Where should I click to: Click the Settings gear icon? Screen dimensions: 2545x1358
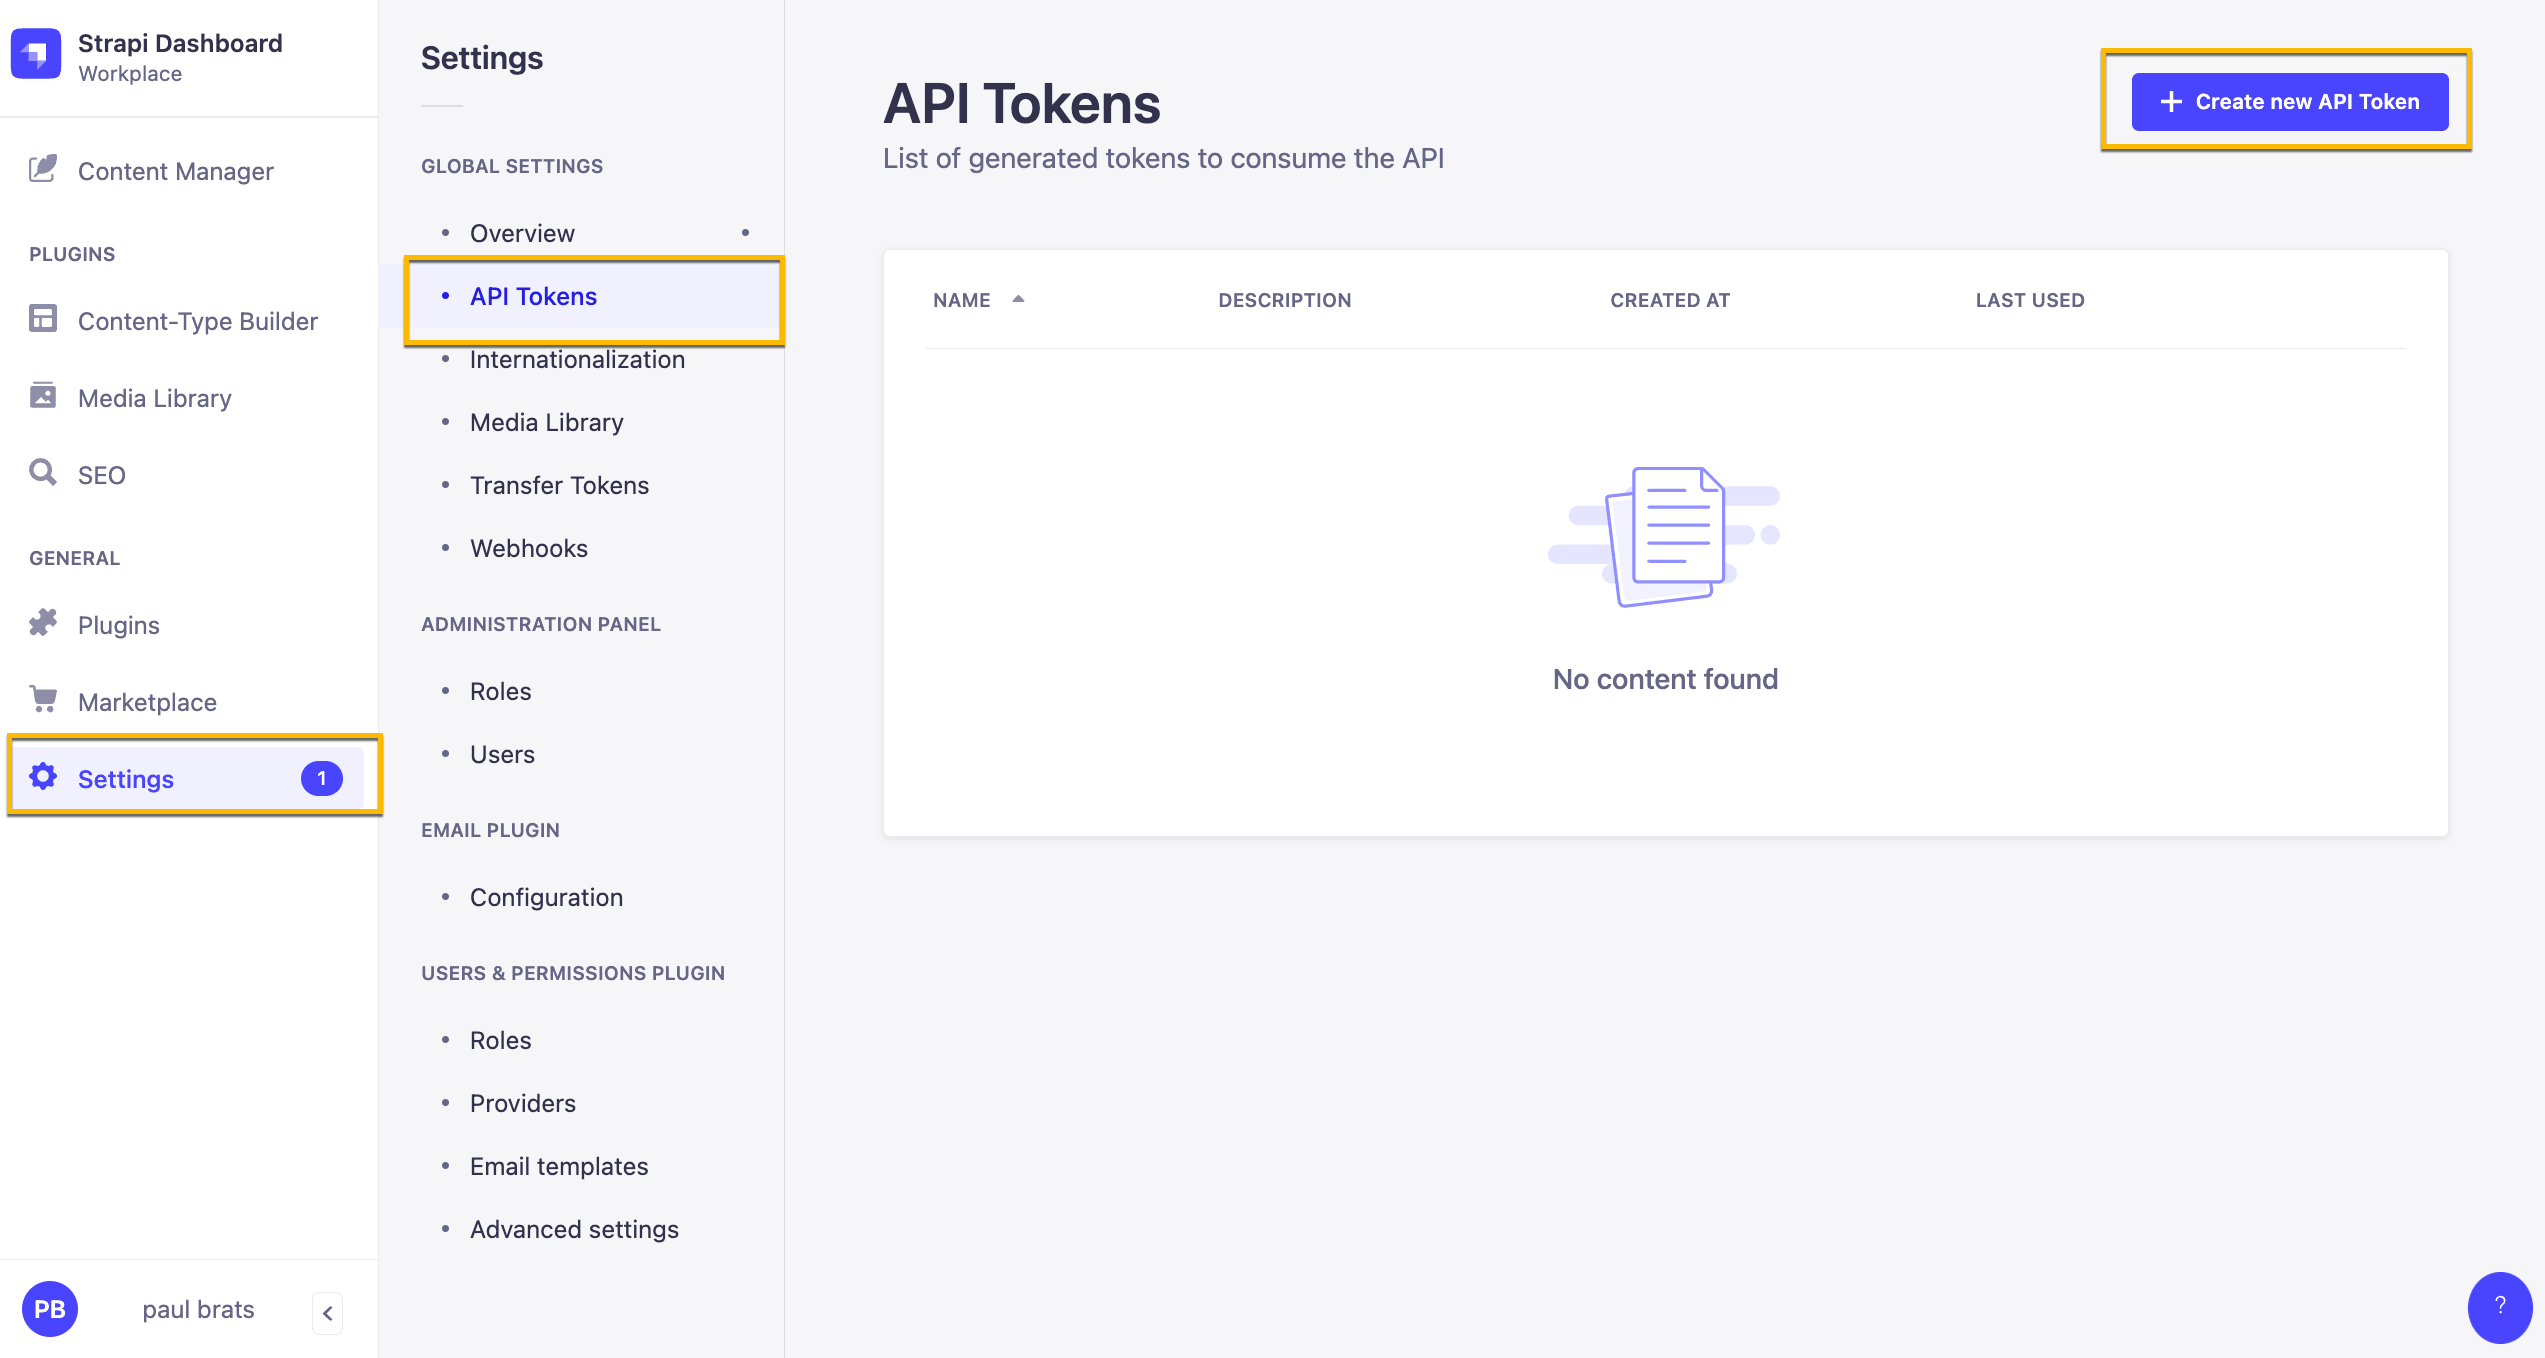tap(43, 776)
